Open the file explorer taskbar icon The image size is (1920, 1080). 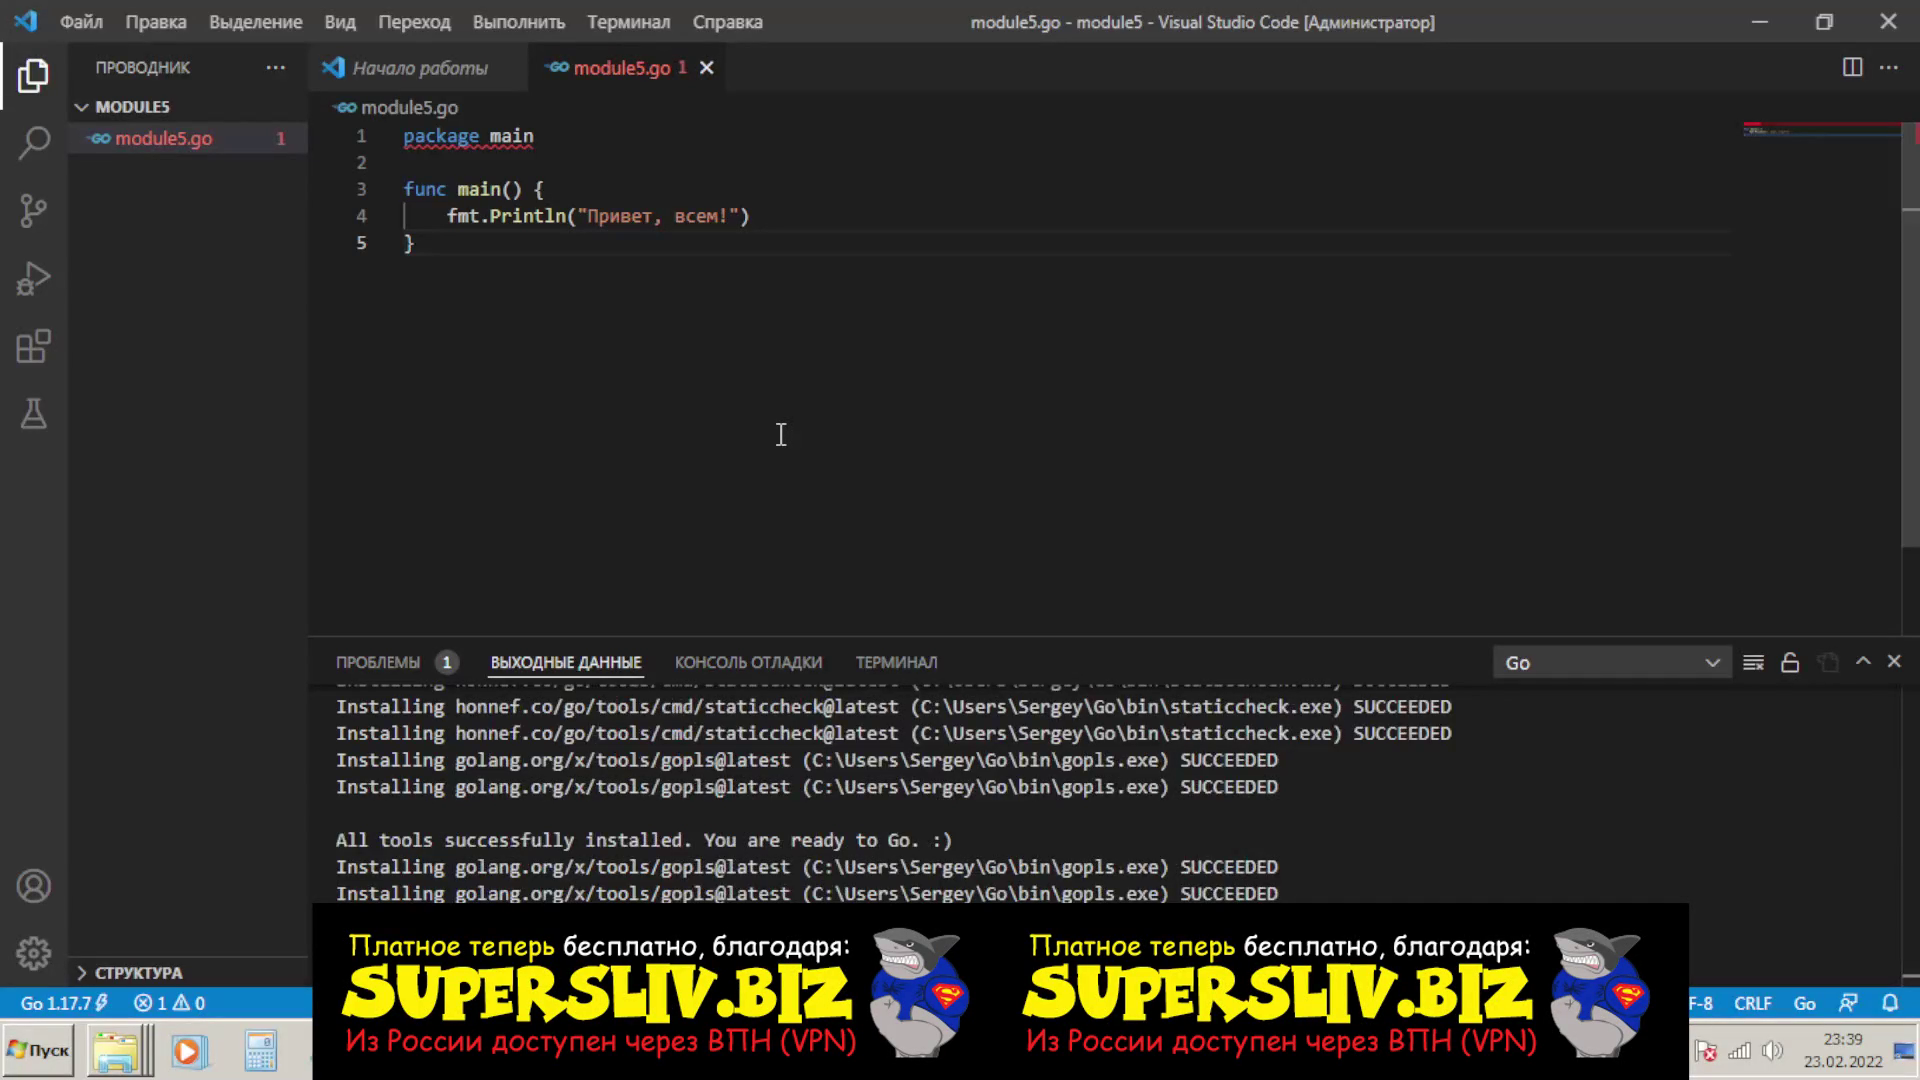click(116, 1051)
